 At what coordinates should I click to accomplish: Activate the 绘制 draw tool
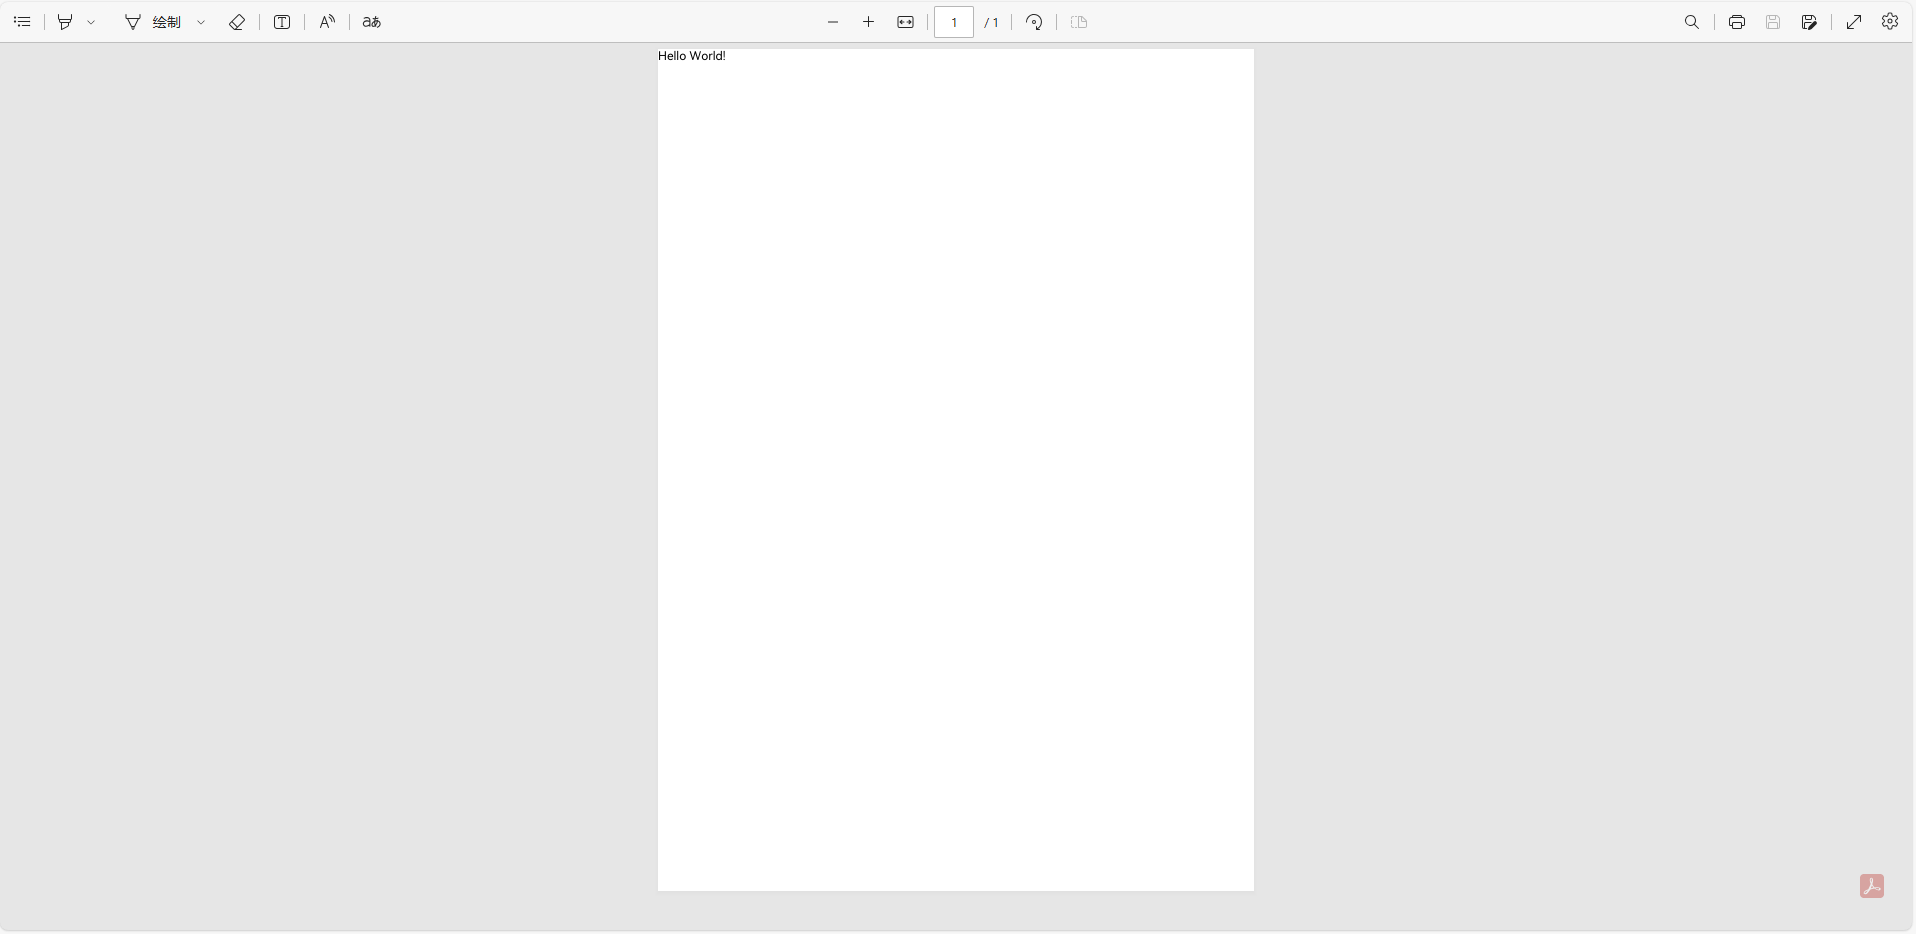[x=153, y=22]
